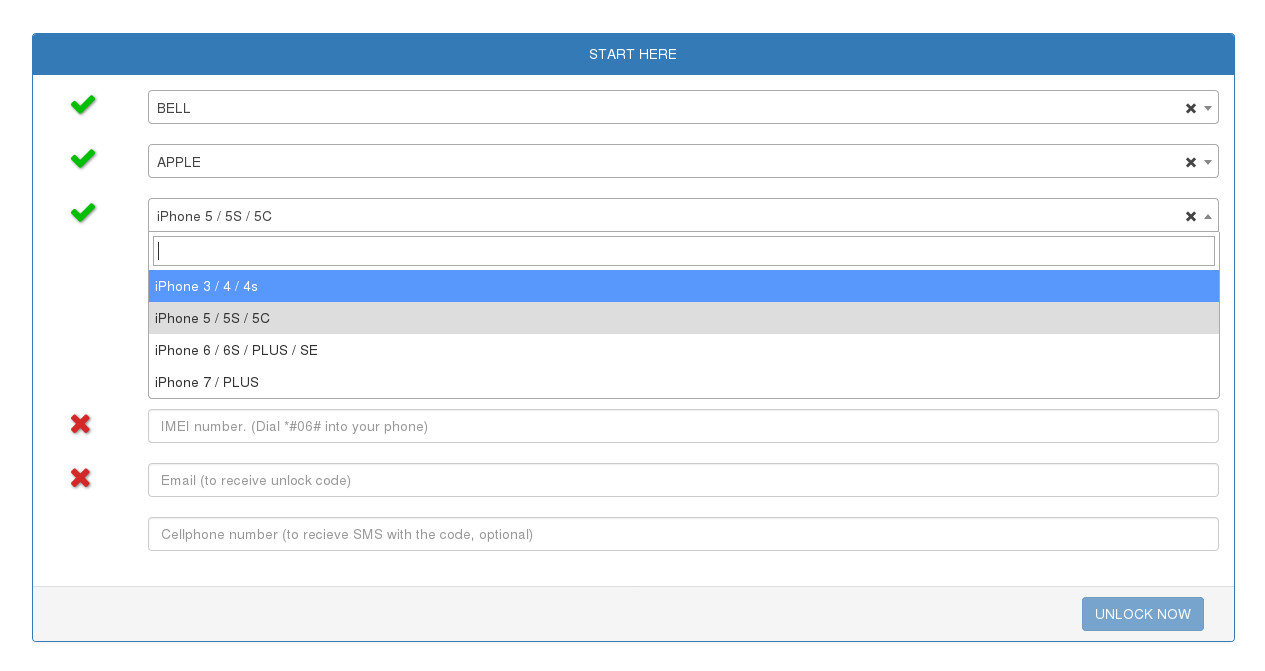1265x671 pixels.
Task: Click the IMEI number input field
Action: (683, 426)
